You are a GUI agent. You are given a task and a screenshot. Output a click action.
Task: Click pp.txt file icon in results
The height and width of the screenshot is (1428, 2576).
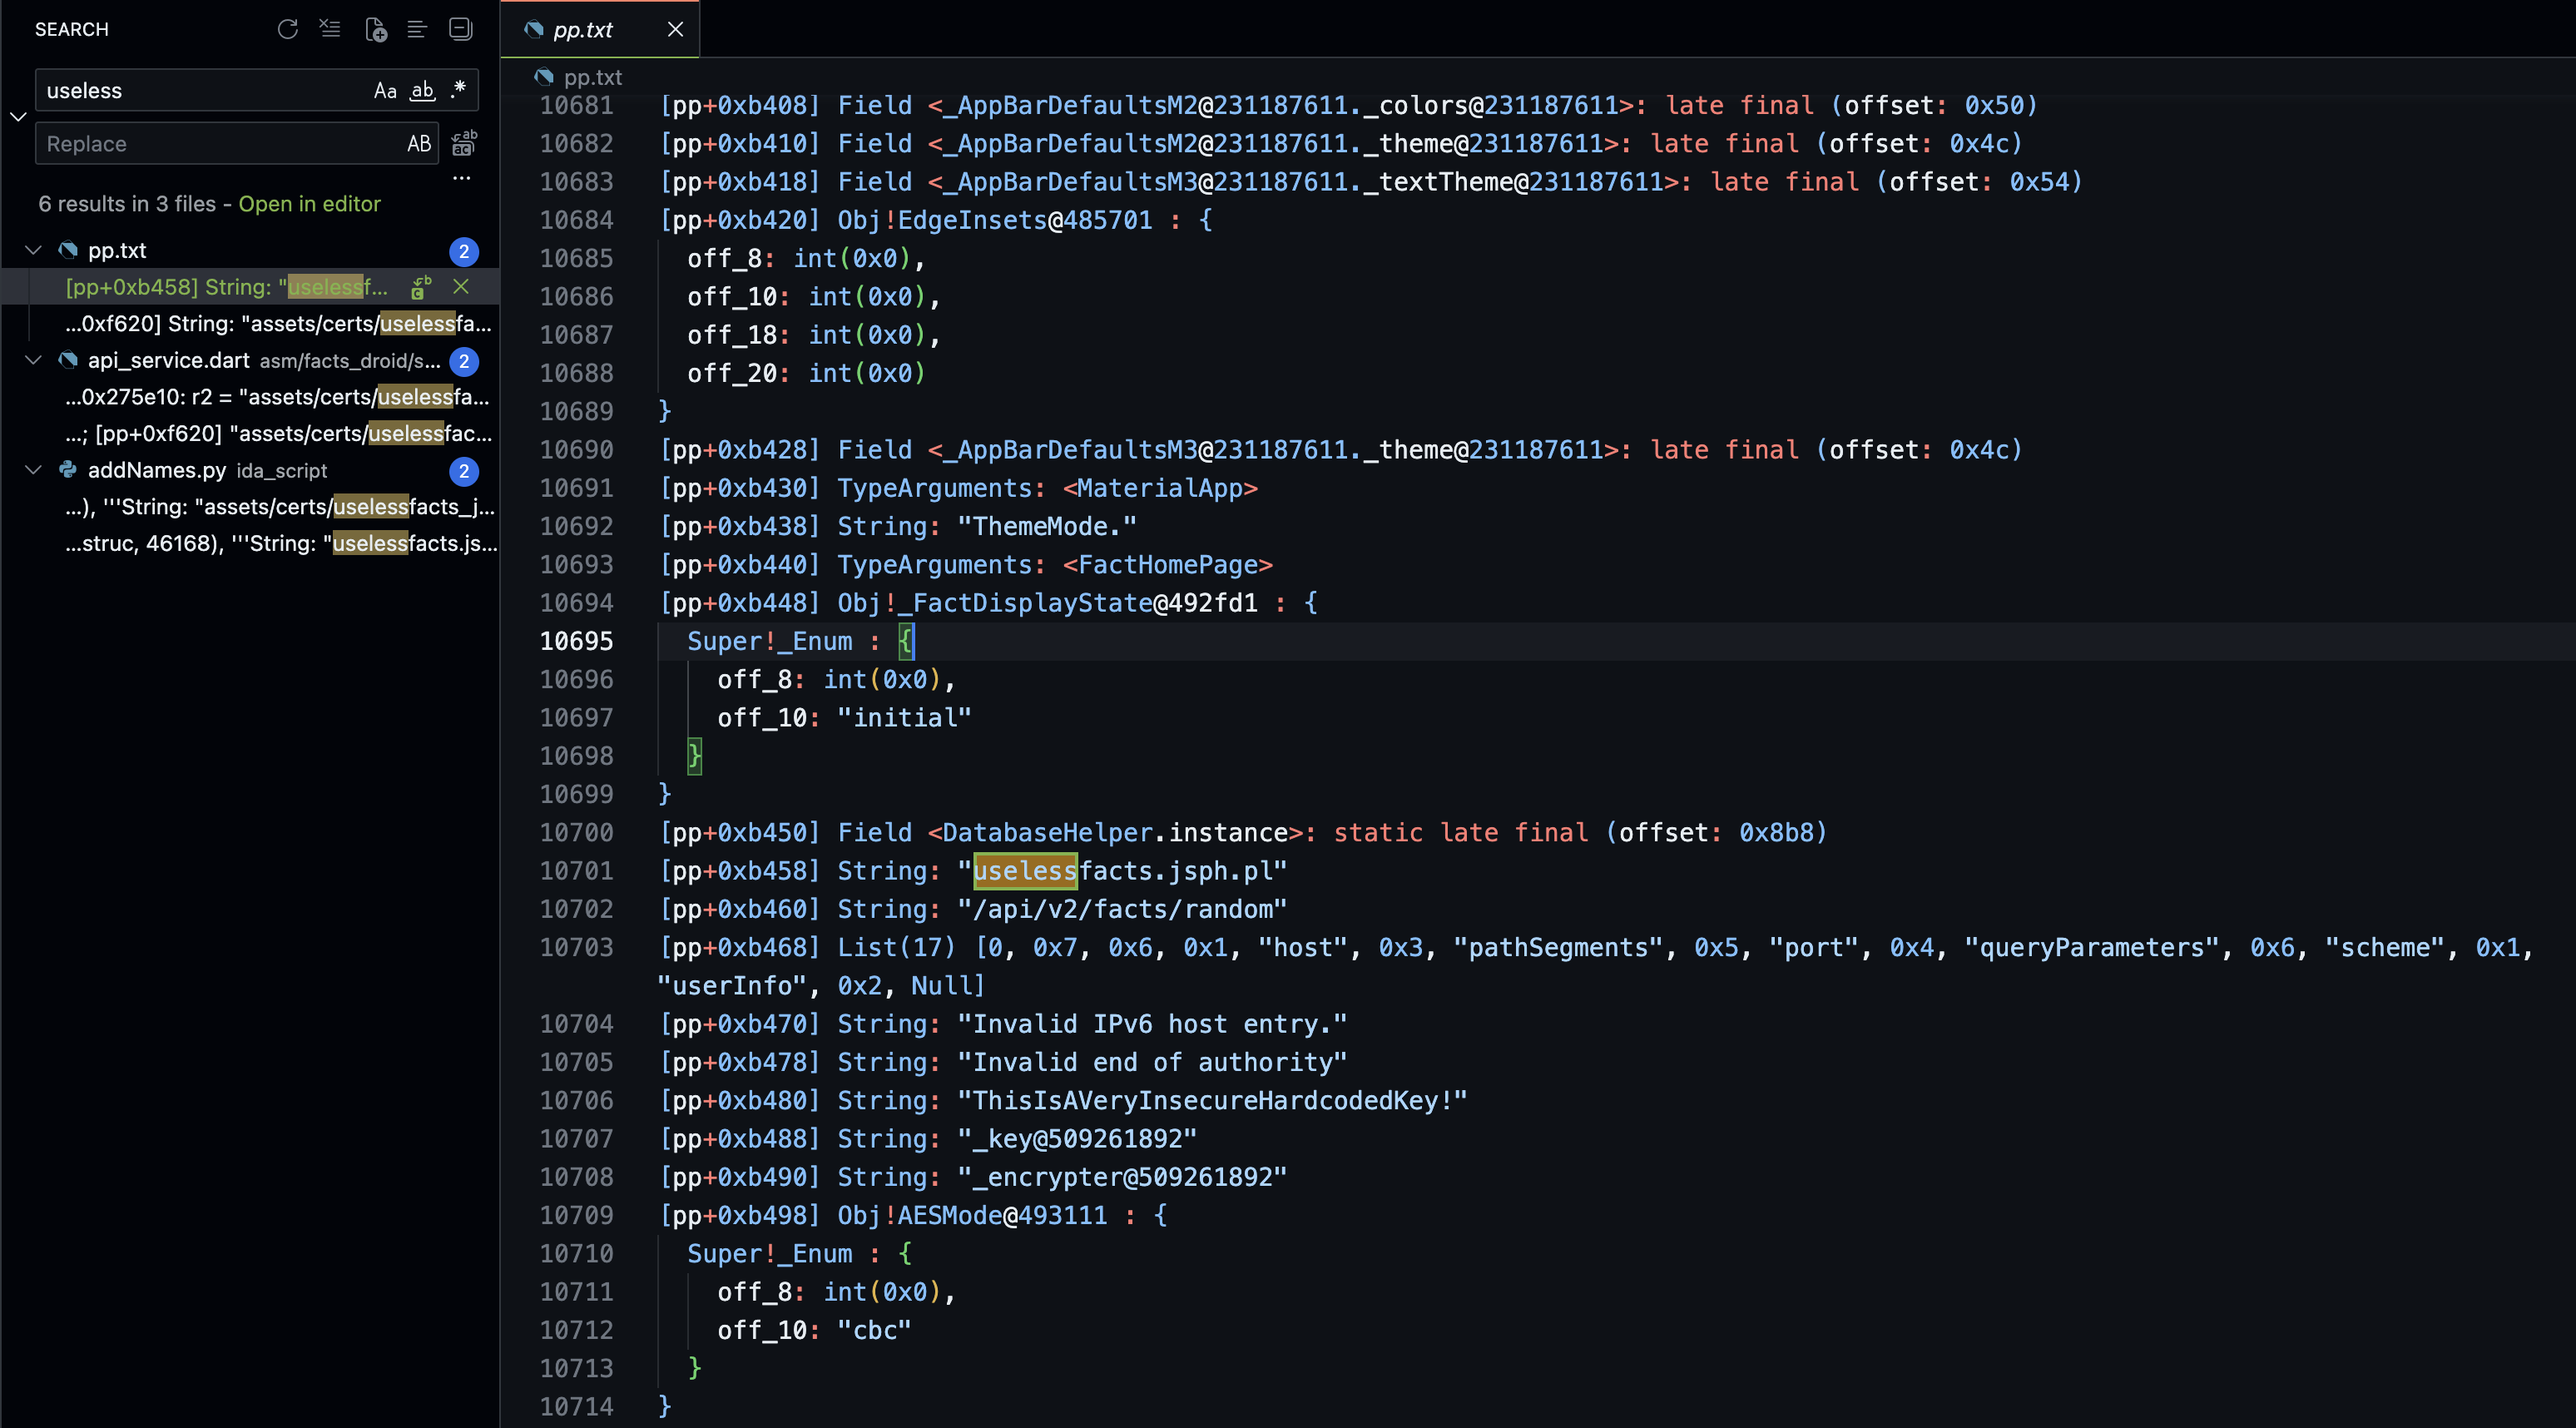[x=68, y=250]
